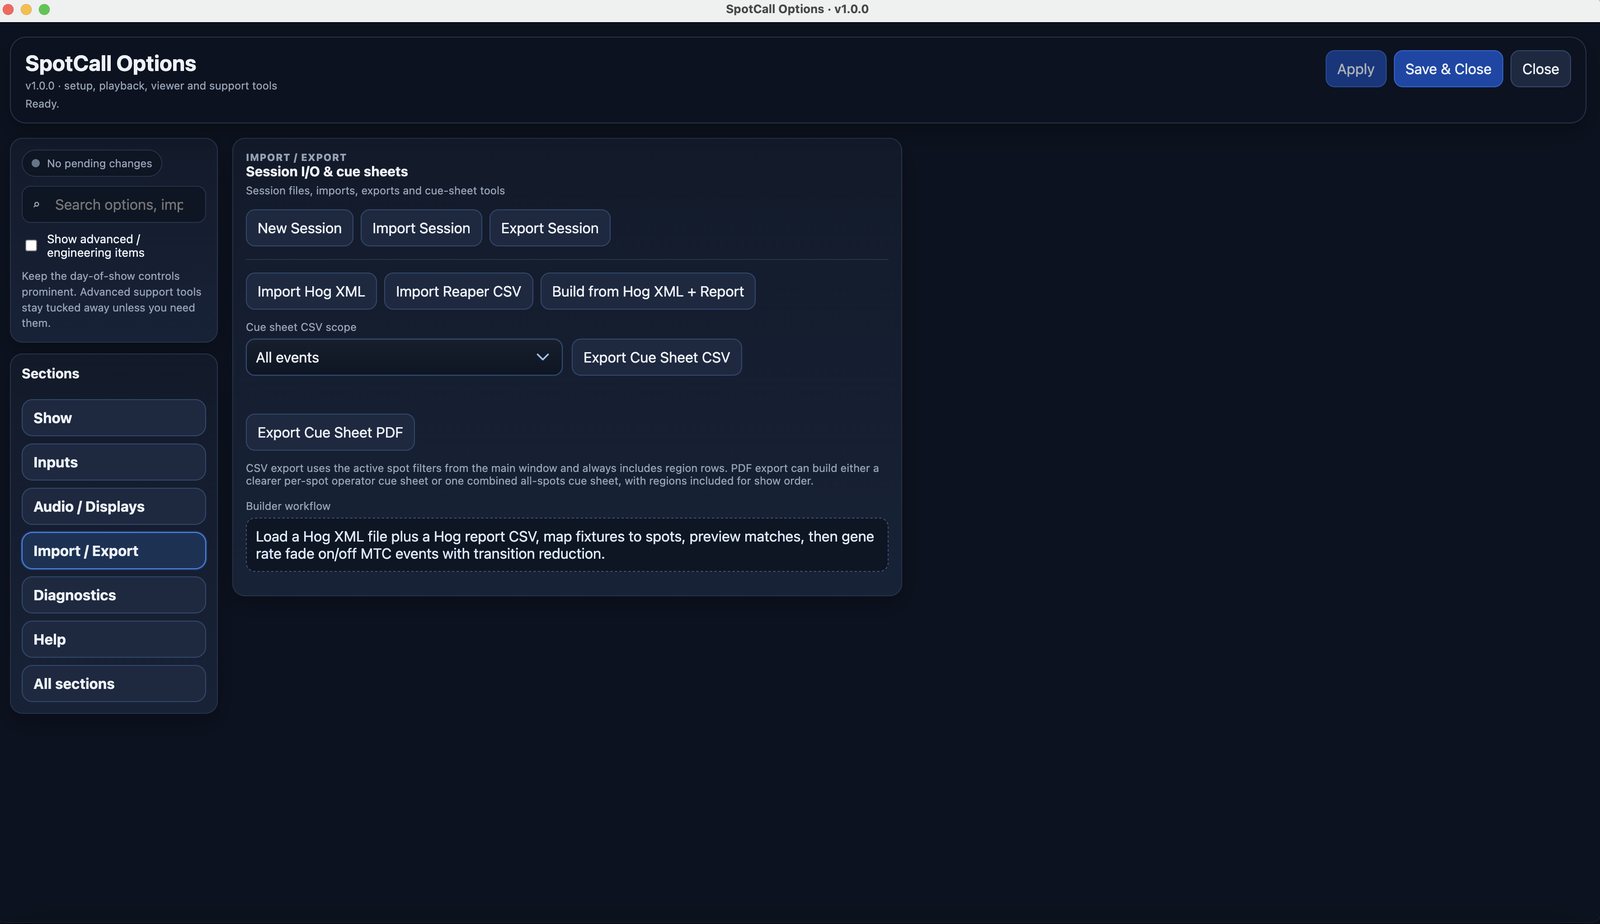Click Import Session

[421, 228]
